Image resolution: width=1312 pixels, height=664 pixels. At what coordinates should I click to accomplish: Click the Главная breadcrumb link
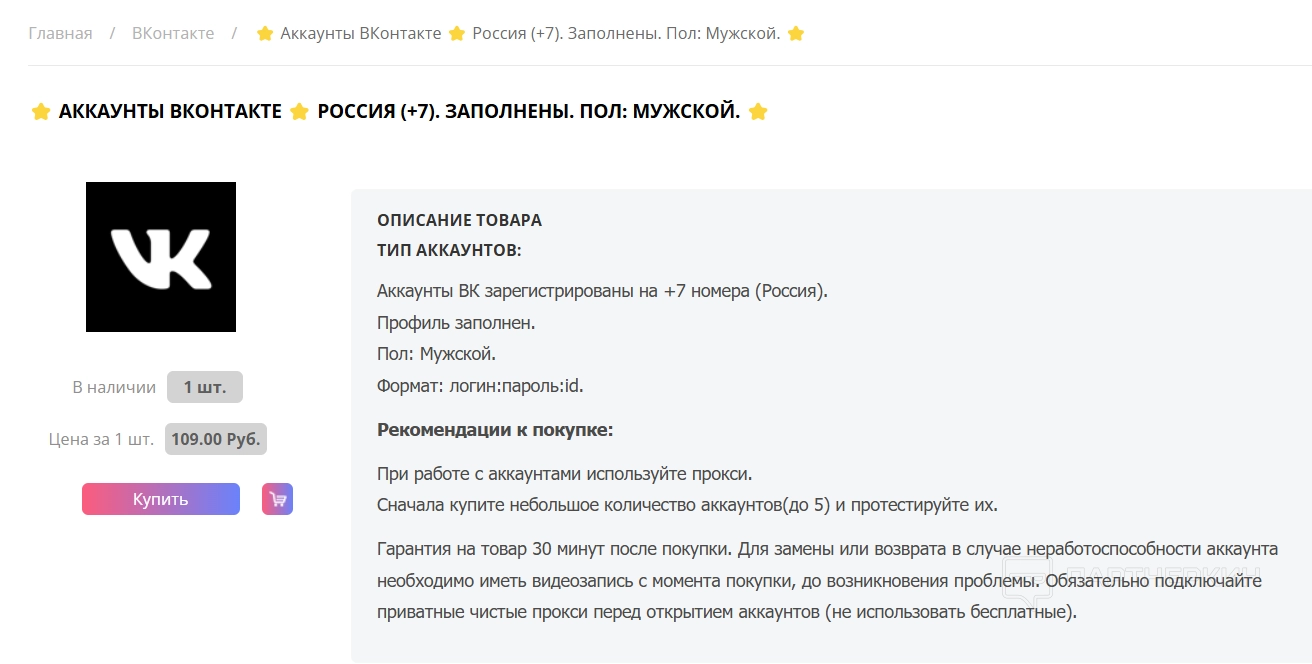(60, 34)
